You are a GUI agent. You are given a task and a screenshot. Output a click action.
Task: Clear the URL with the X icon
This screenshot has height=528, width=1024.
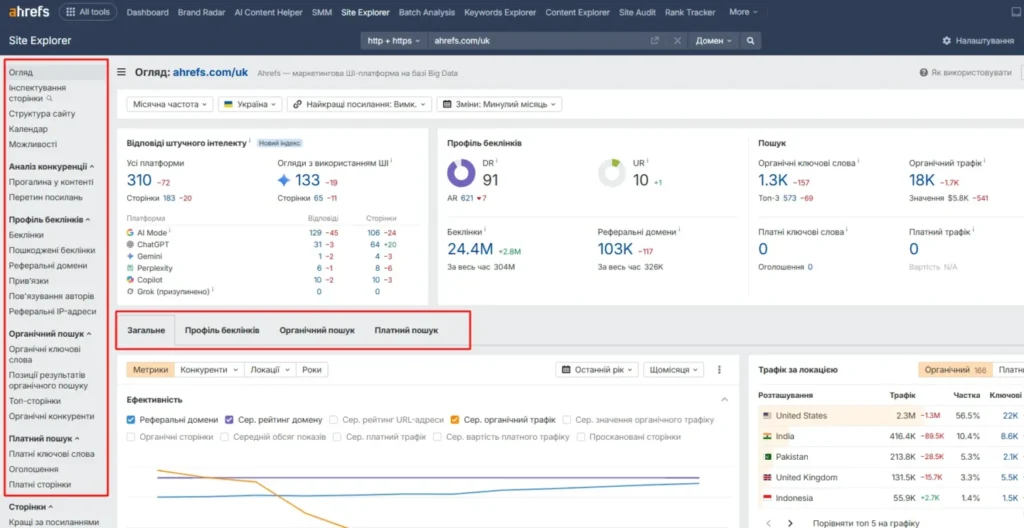click(x=677, y=41)
